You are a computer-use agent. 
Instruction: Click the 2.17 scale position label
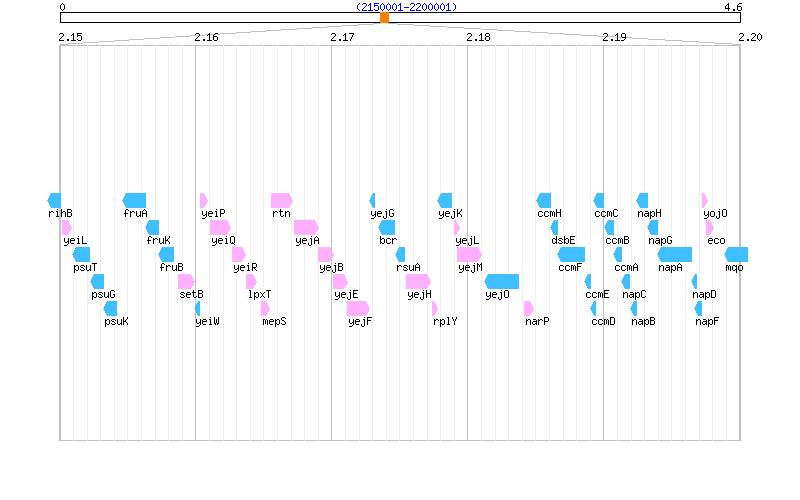tap(342, 37)
